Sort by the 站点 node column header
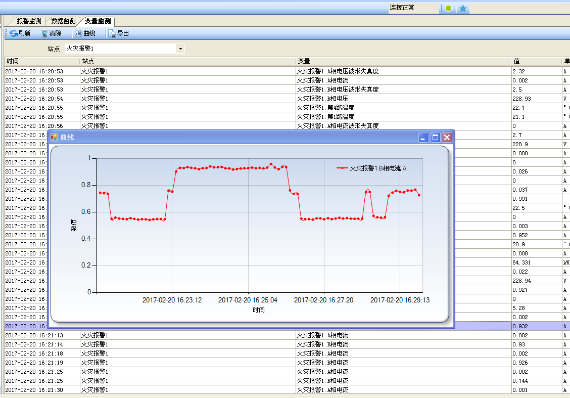The width and height of the screenshot is (570, 398). pyautogui.click(x=187, y=61)
